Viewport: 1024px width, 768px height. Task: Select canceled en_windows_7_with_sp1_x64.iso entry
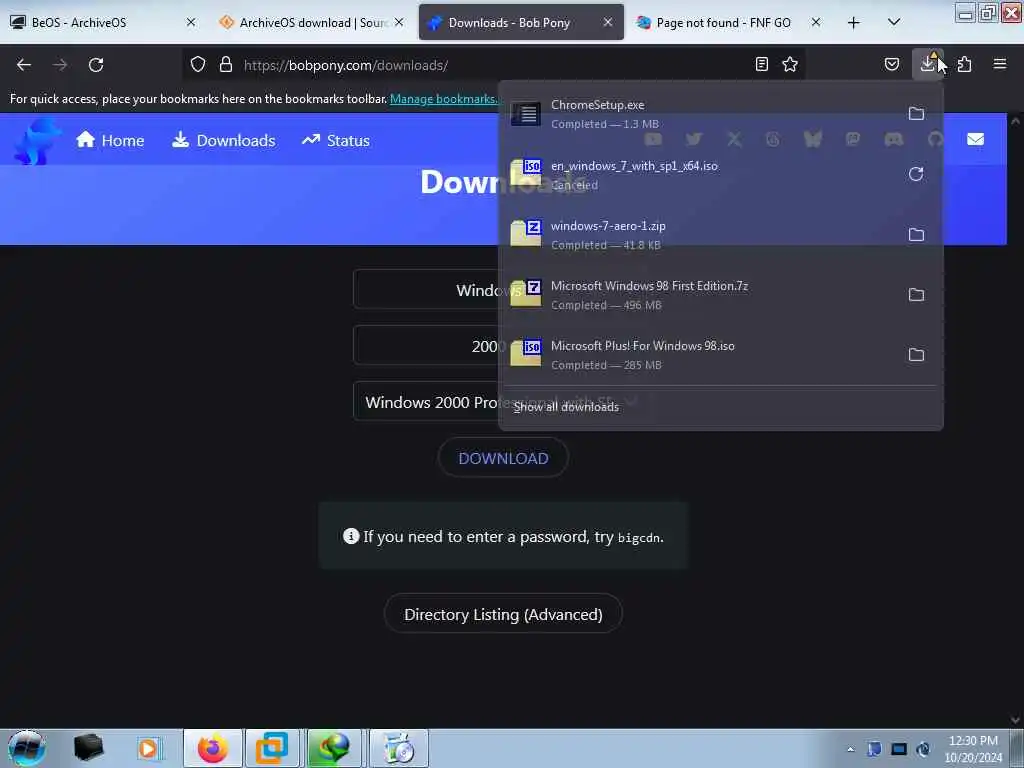pos(702,174)
